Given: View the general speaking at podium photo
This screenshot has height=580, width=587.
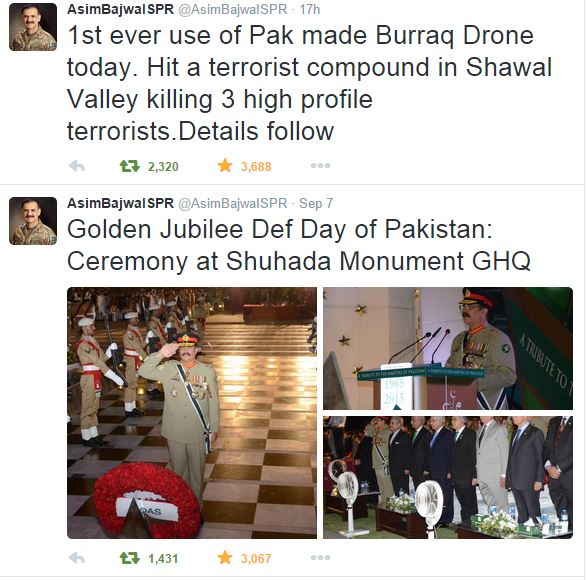Looking at the screenshot, I should pos(448,348).
